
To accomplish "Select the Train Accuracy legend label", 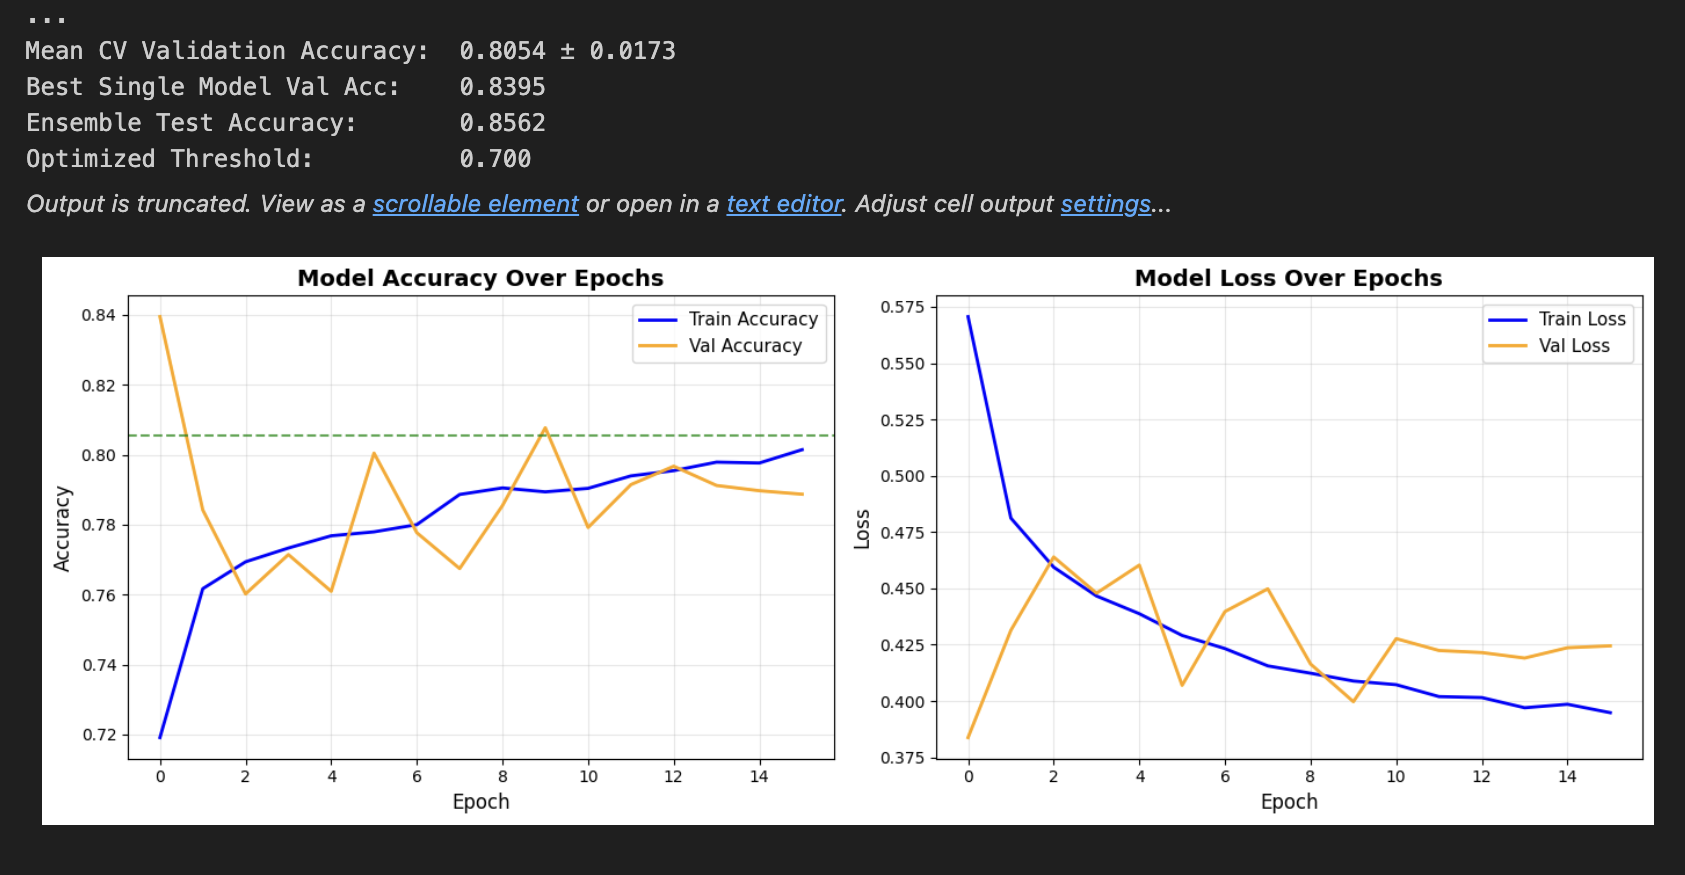I will pyautogui.click(x=753, y=319).
